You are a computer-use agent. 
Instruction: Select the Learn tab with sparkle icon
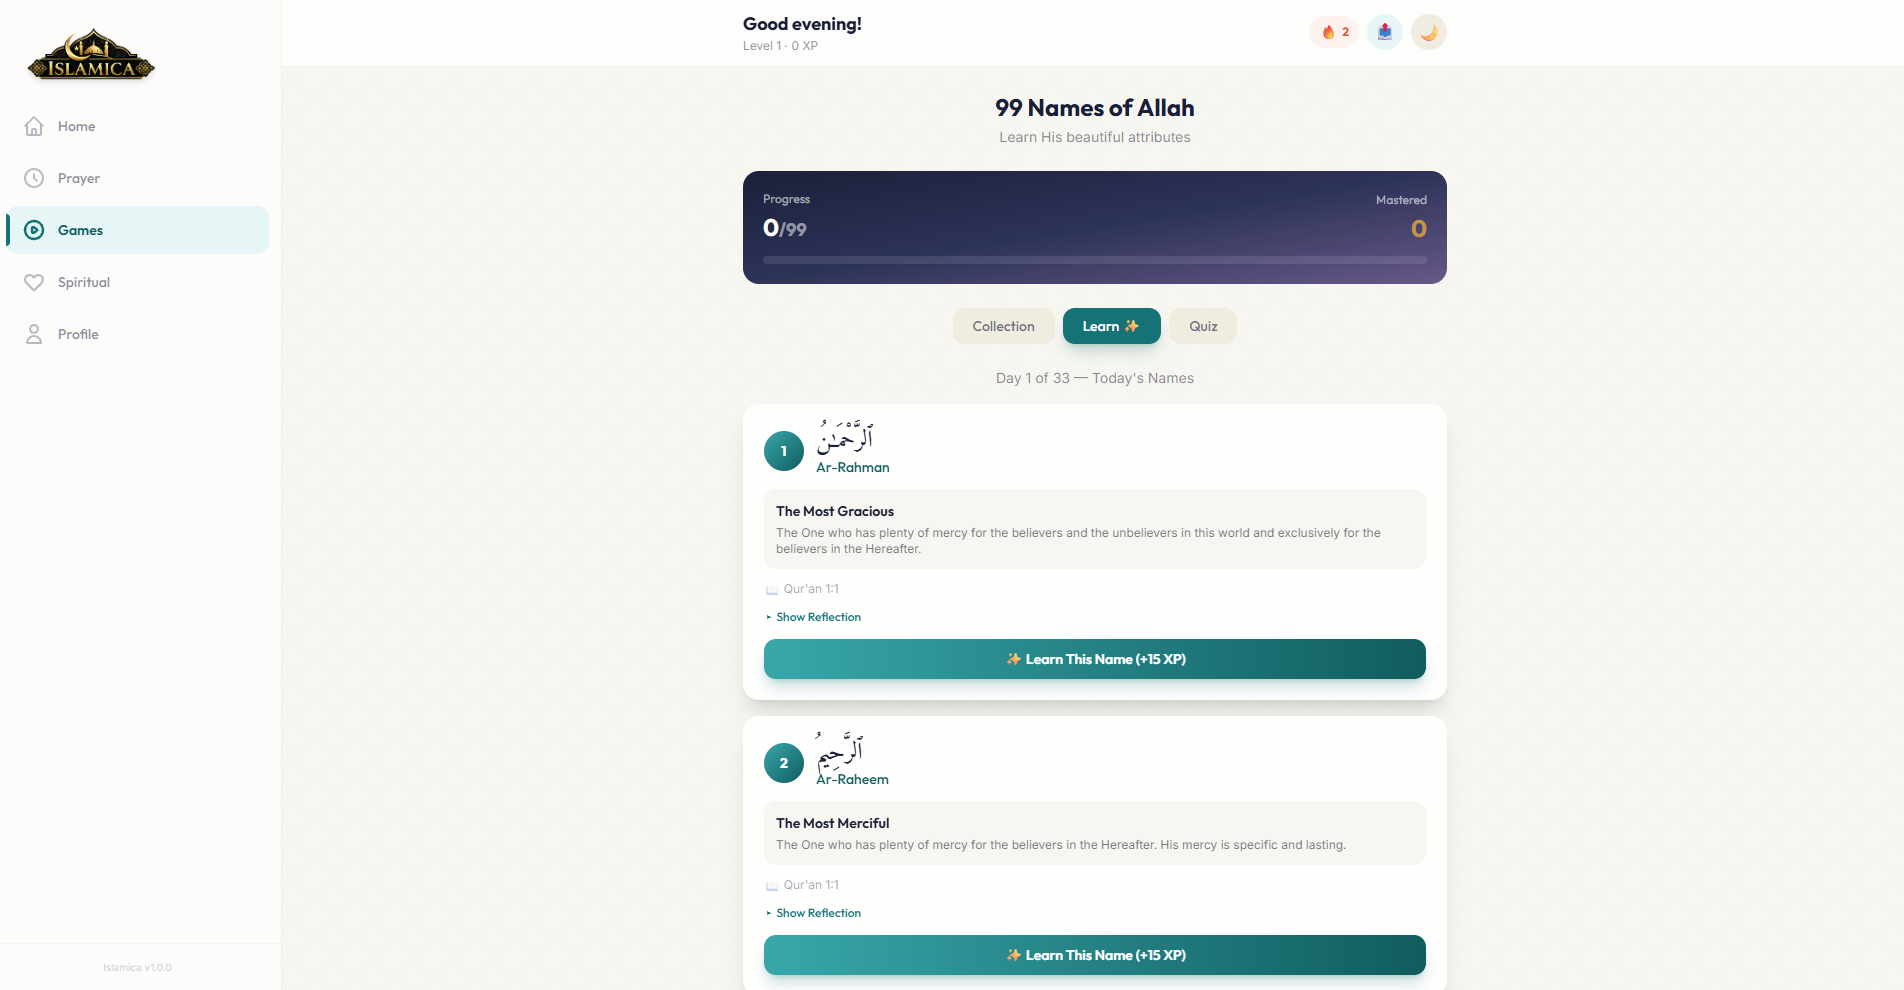[x=1111, y=326]
